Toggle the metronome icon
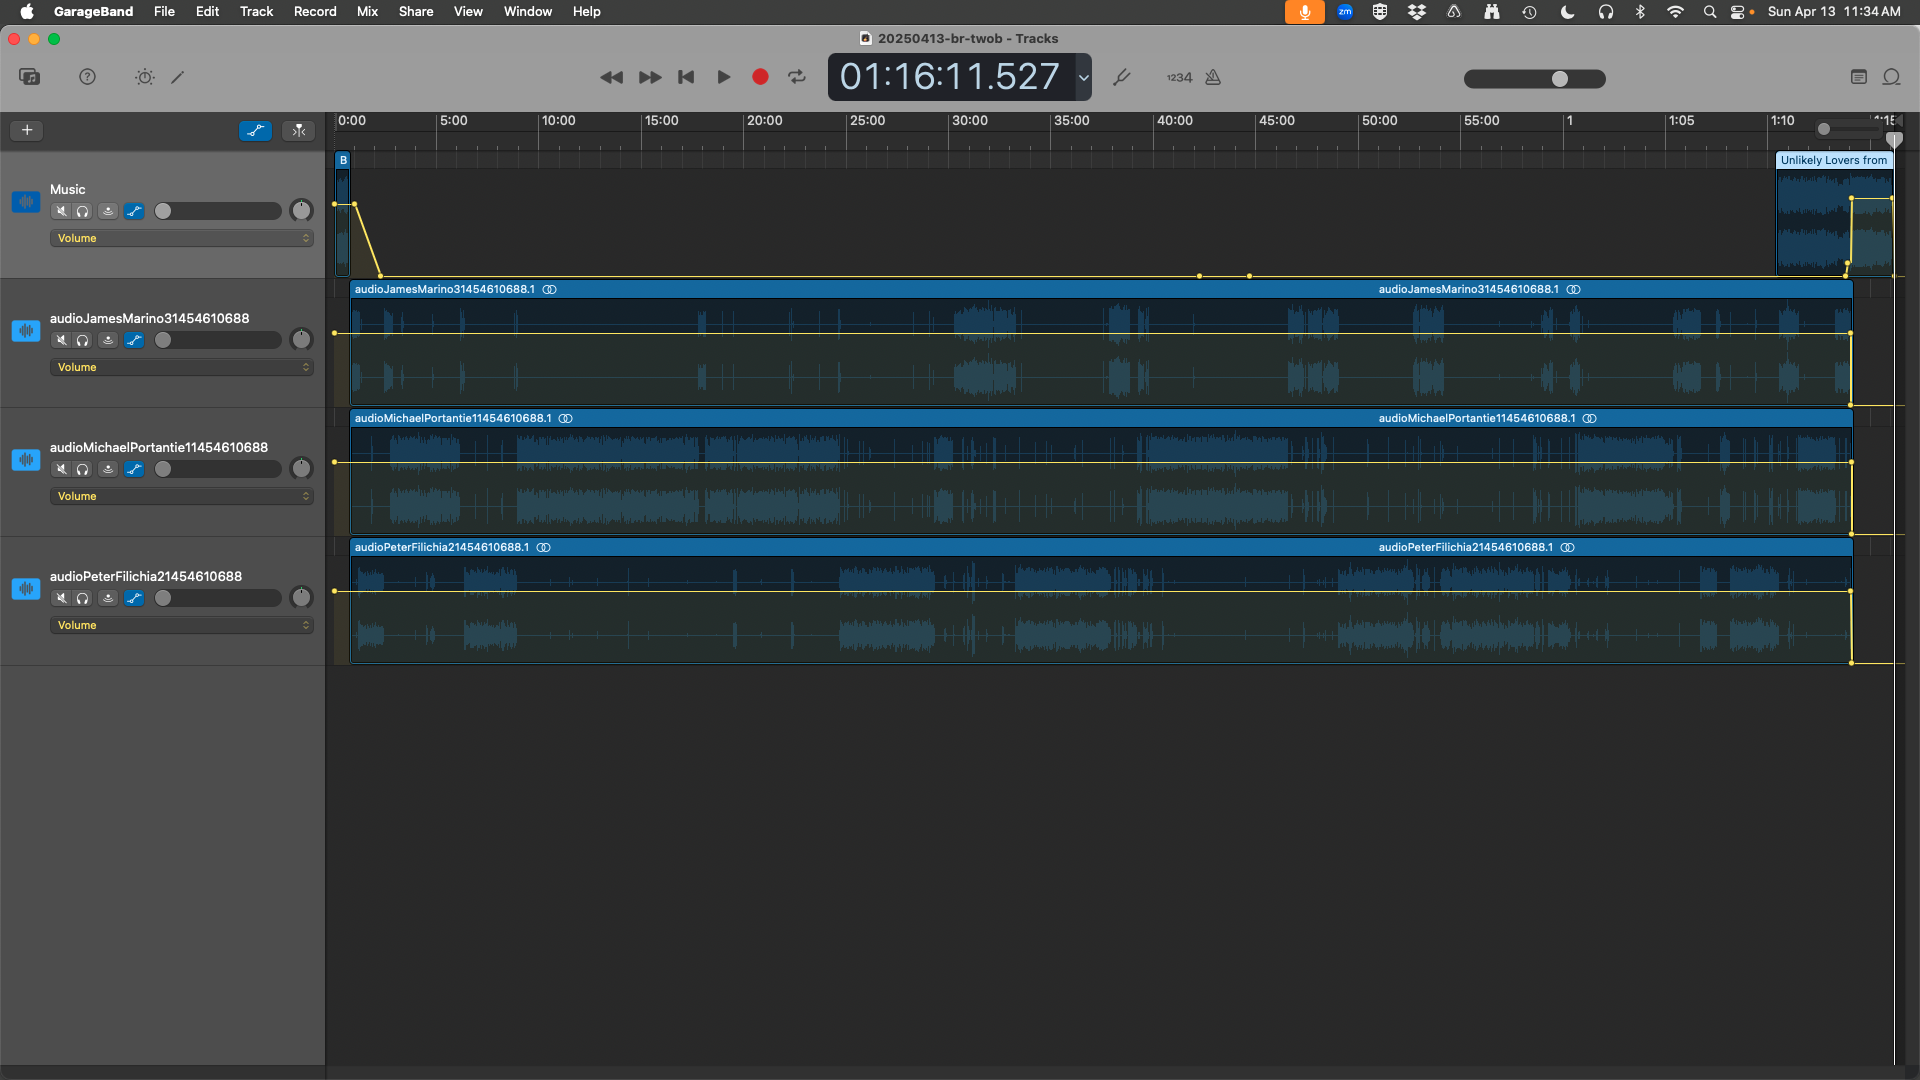 [x=1213, y=77]
